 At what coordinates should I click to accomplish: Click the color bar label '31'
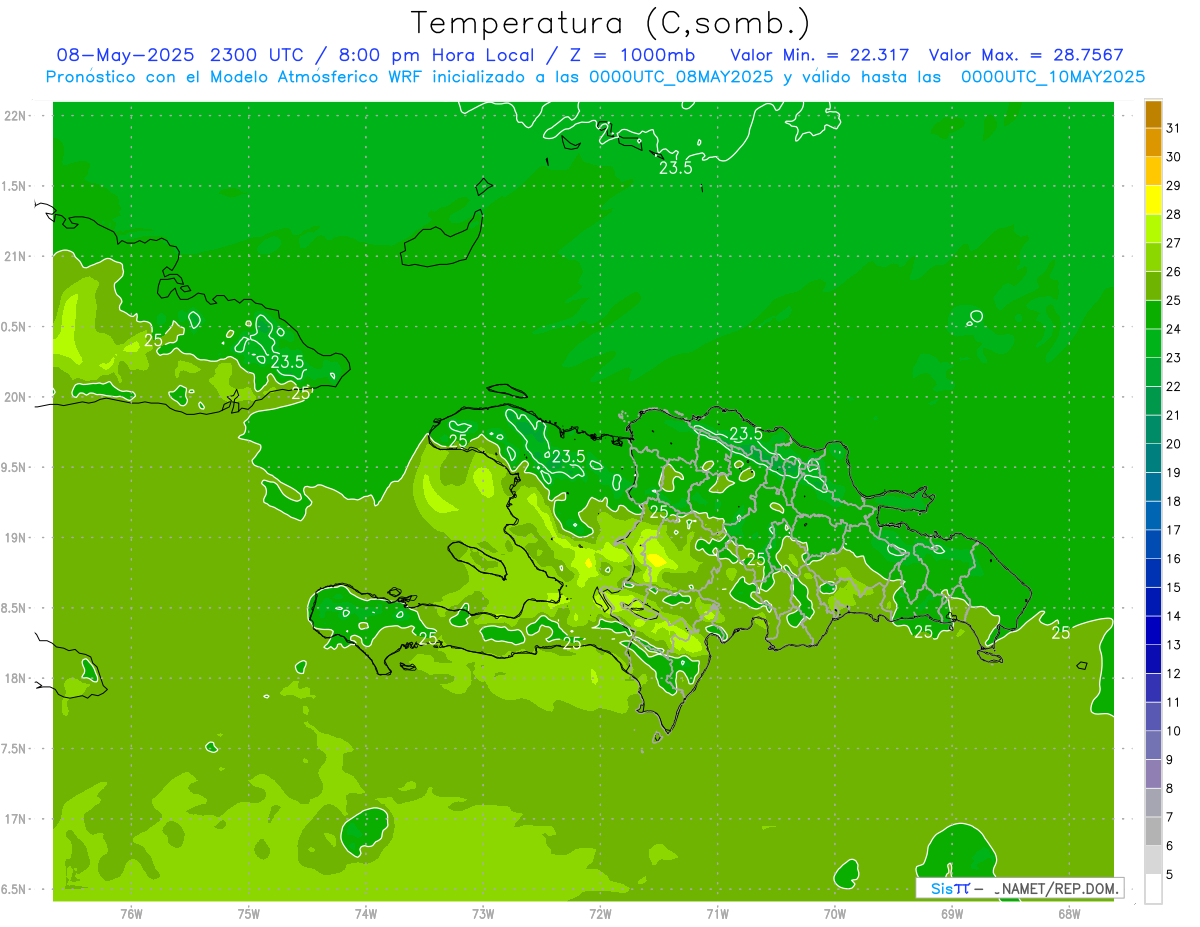click(1173, 128)
